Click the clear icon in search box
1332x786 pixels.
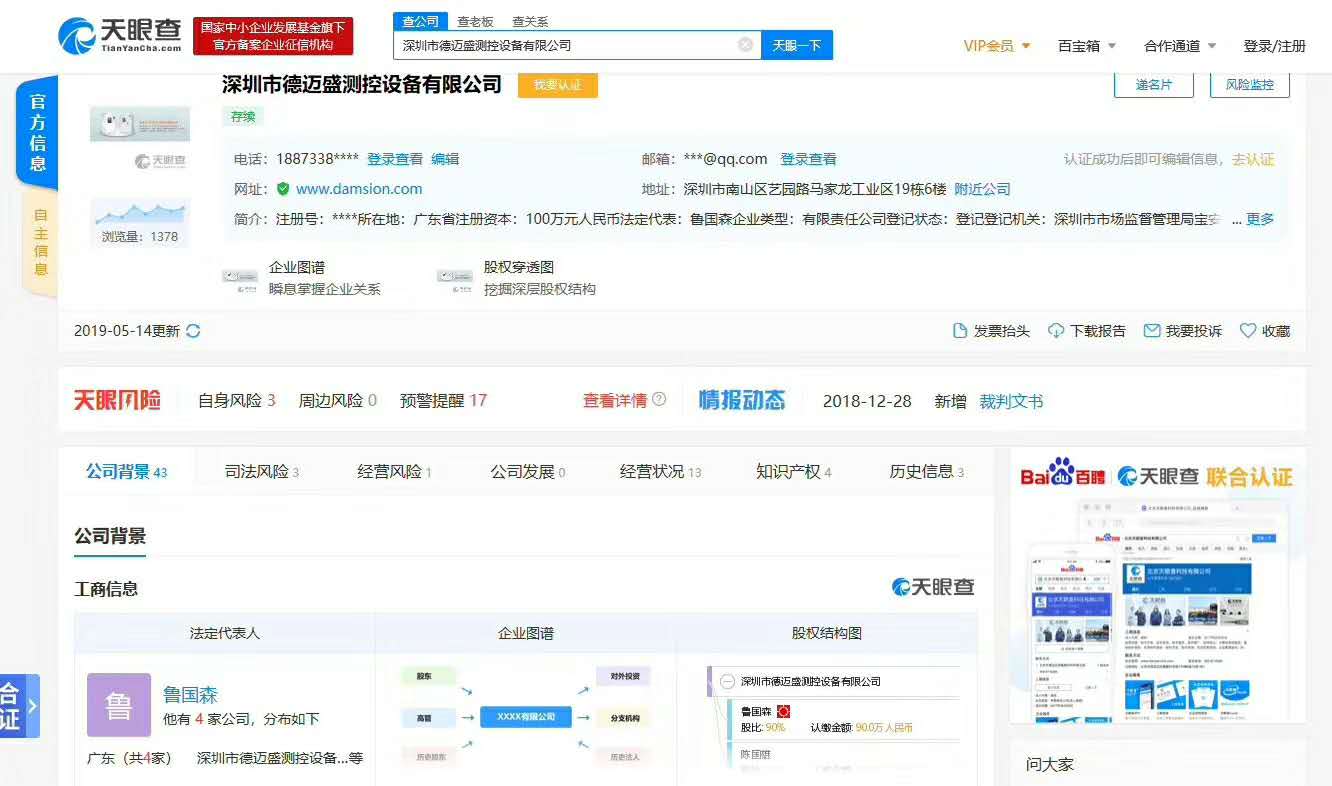pyautogui.click(x=745, y=45)
